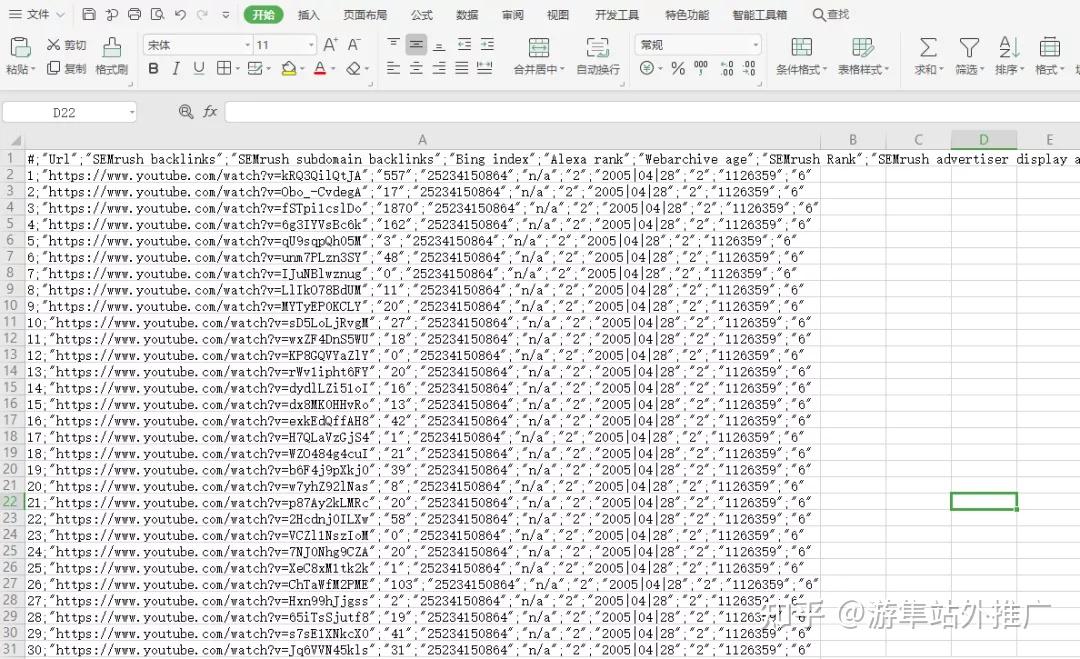Click the Insert Function fx icon
Image resolution: width=1080 pixels, height=659 pixels.
[210, 112]
